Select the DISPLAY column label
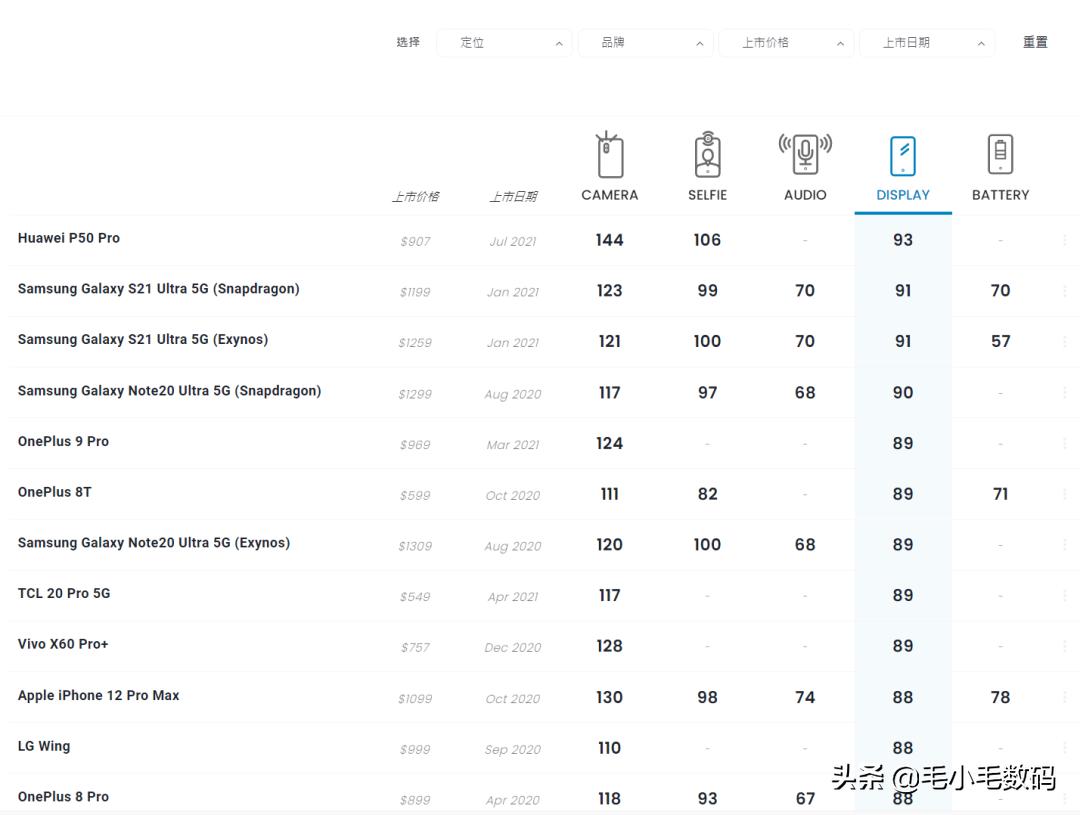Image resolution: width=1080 pixels, height=815 pixels. 902,195
